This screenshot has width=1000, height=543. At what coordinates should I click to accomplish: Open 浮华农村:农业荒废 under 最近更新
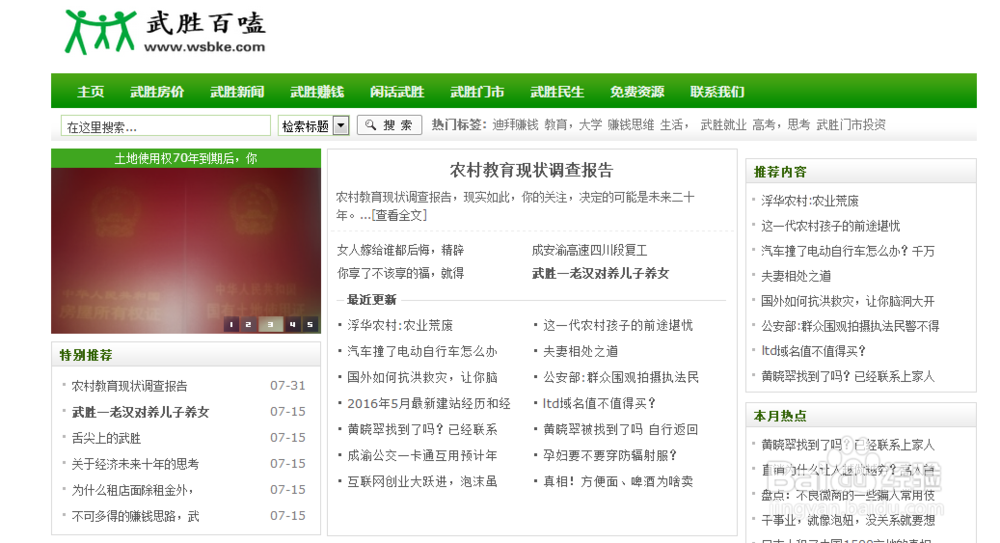(400, 325)
